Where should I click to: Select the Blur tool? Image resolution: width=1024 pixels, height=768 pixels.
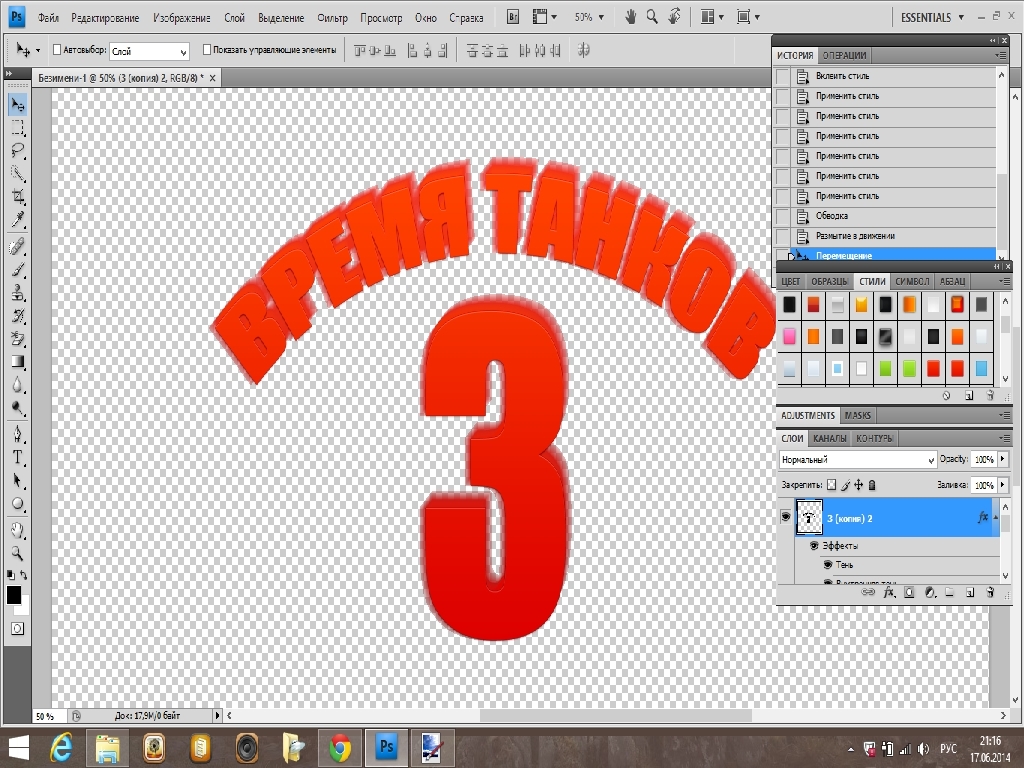point(18,385)
